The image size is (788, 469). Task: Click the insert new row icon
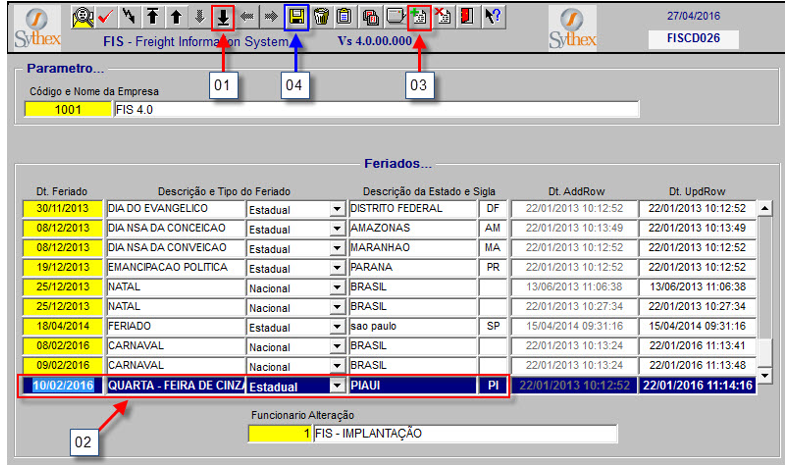point(418,17)
